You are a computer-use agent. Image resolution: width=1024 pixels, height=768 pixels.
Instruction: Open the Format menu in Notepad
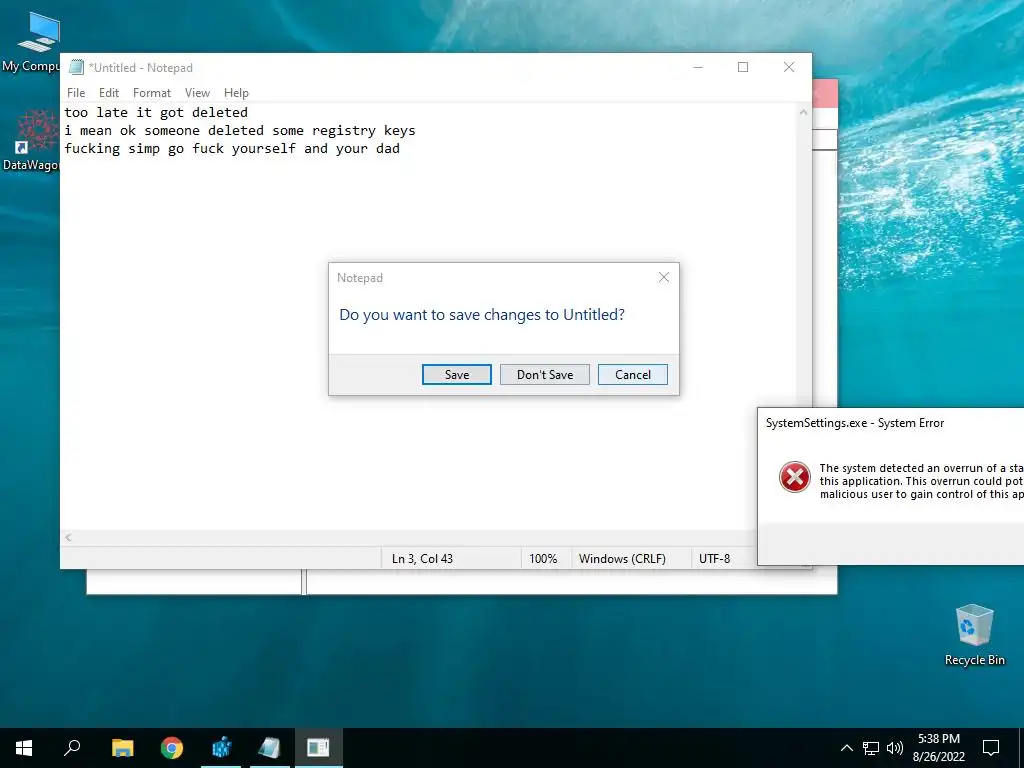click(152, 93)
